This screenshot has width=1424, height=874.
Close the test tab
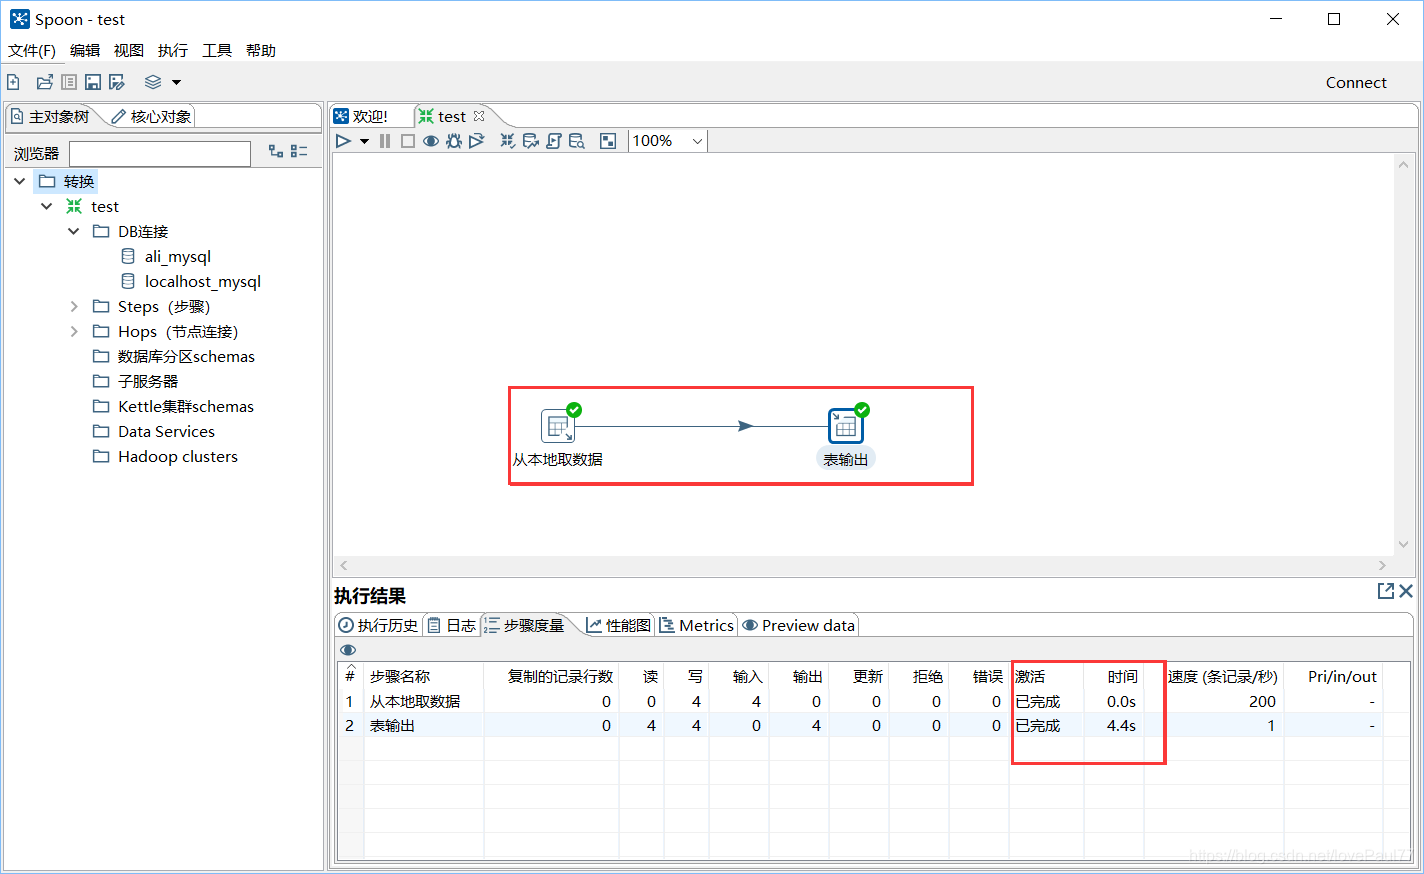479,116
